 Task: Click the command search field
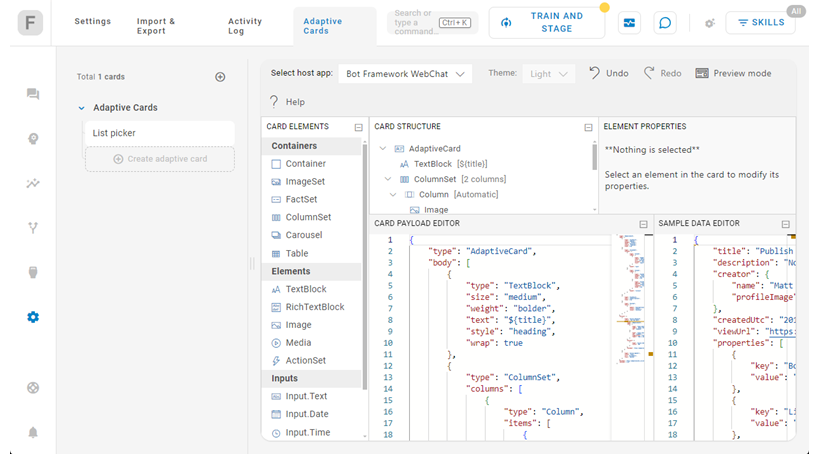(411, 23)
